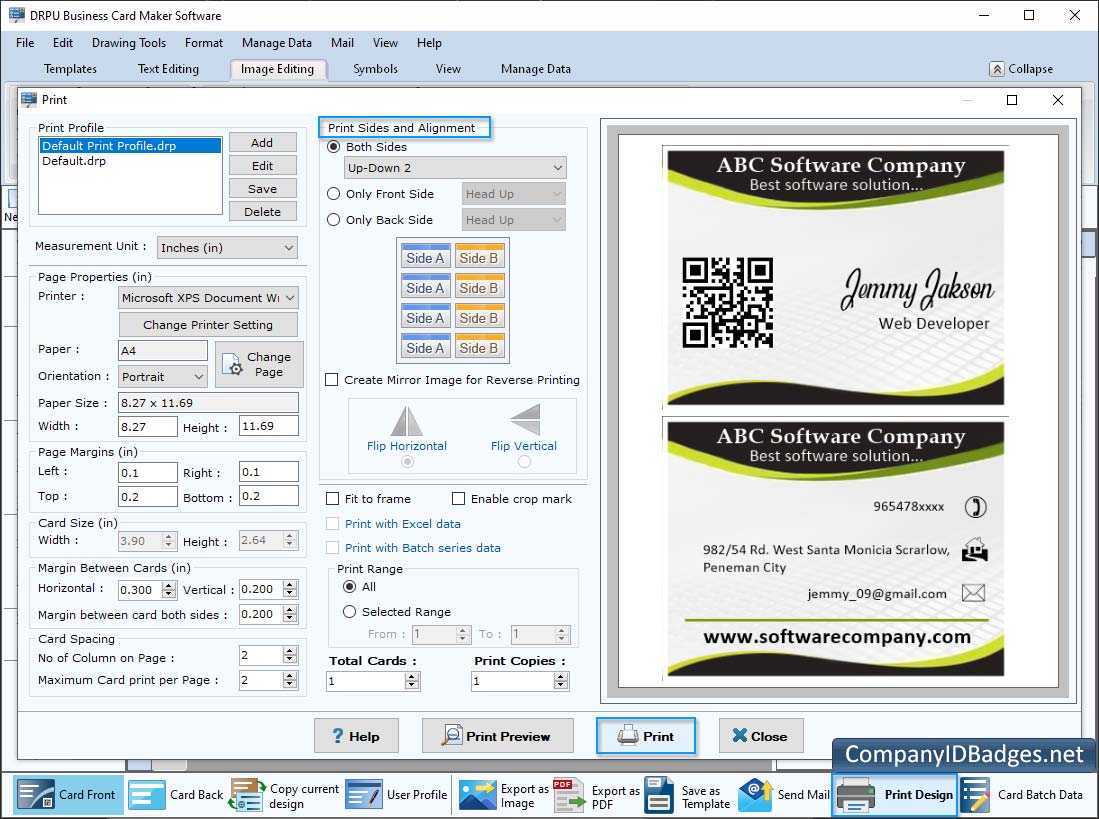Open Card Back view icon
Viewport: 1099px width, 819px height.
point(146,794)
